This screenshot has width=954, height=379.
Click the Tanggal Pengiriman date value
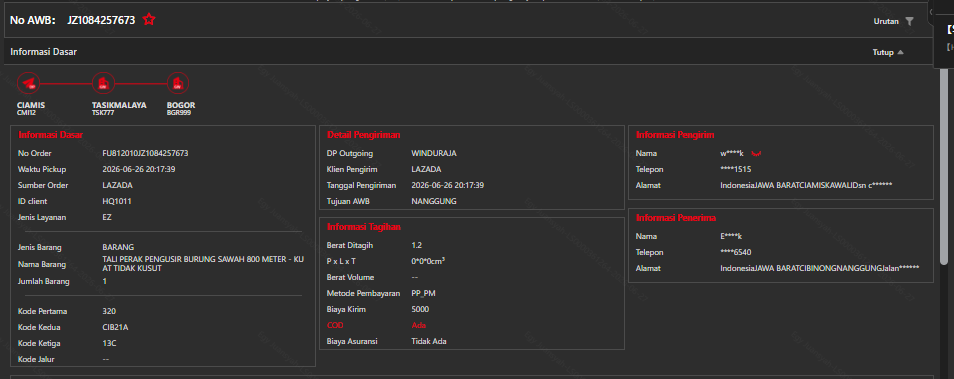tap(448, 185)
